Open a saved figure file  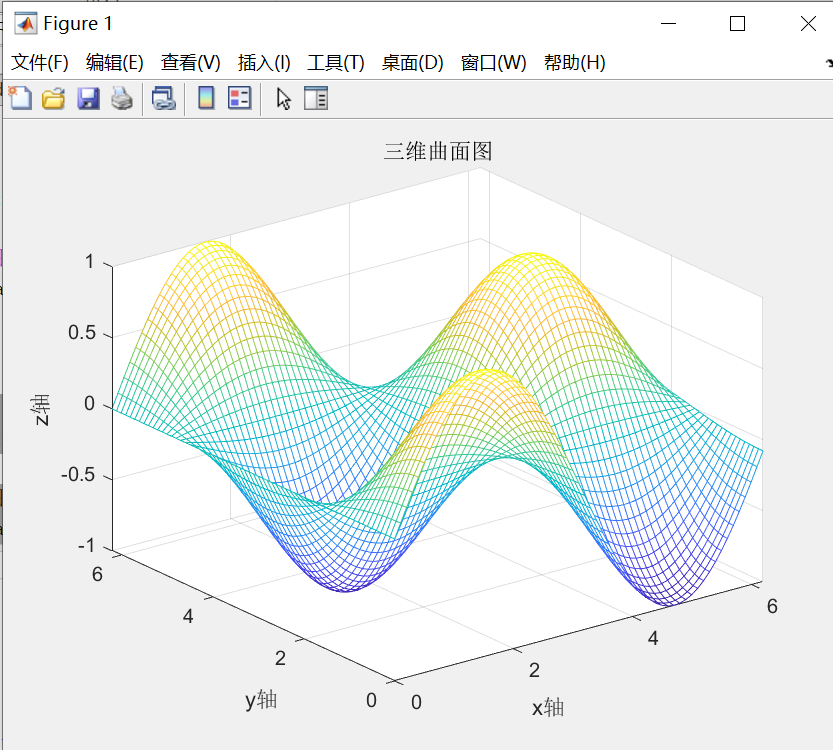[52, 98]
